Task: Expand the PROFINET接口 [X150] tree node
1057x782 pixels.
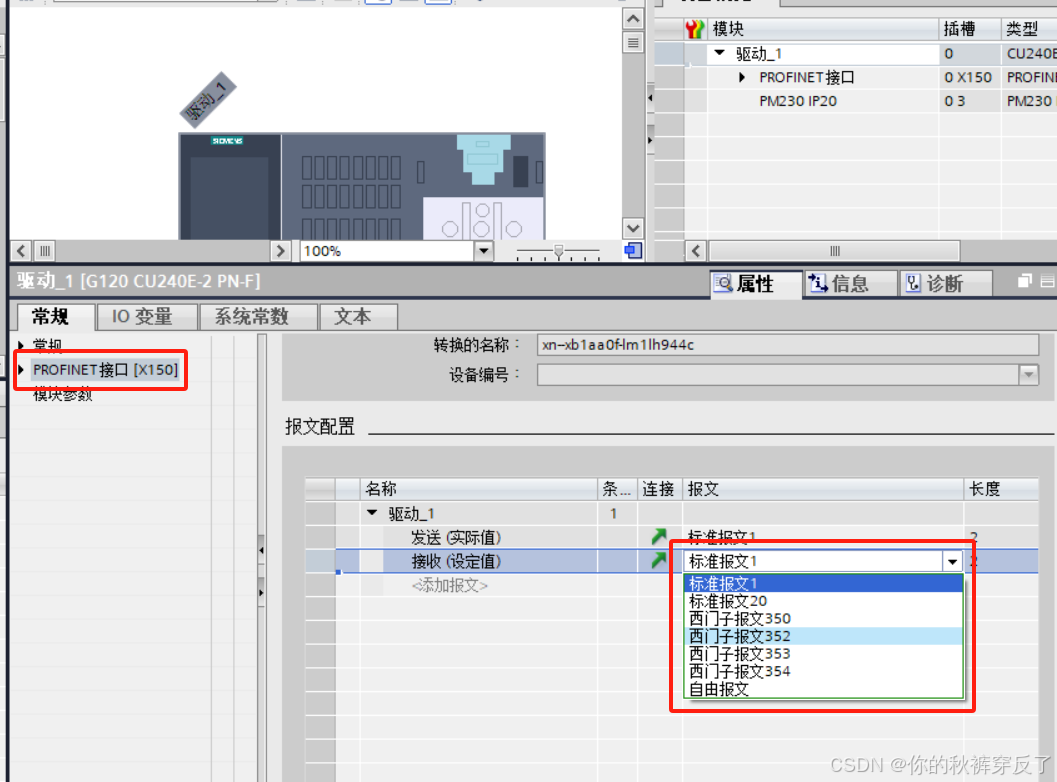Action: click(x=21, y=369)
